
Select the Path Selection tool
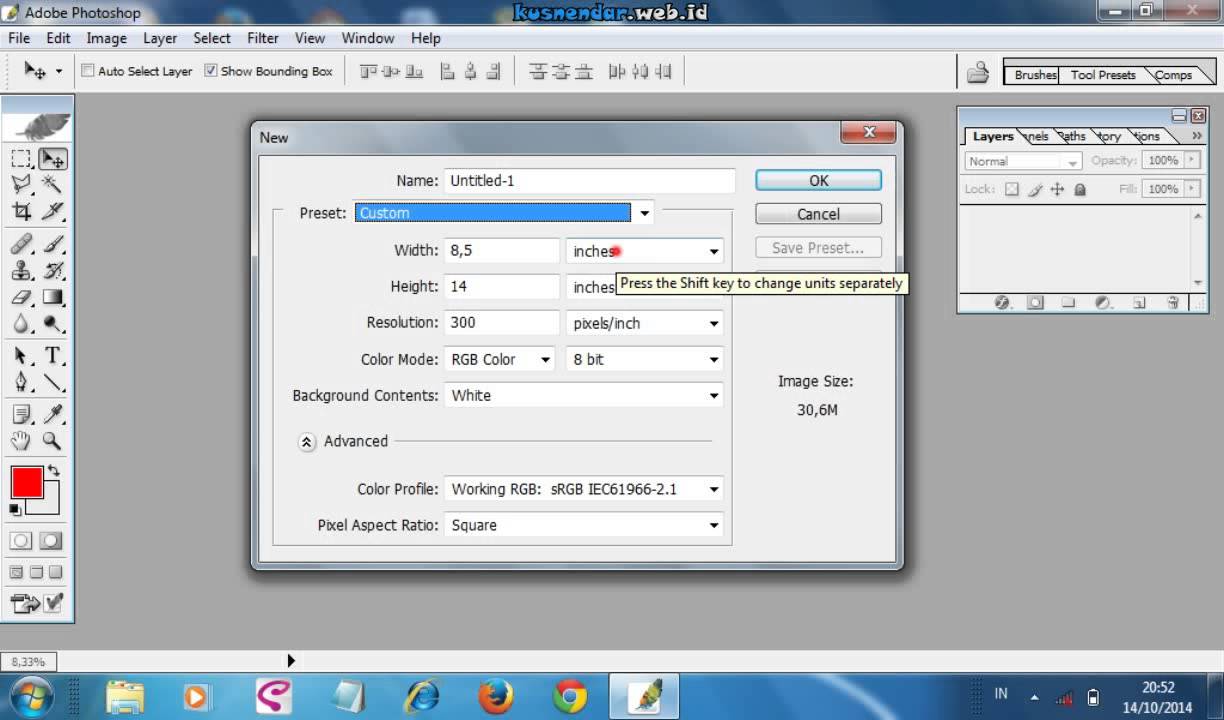(x=21, y=356)
